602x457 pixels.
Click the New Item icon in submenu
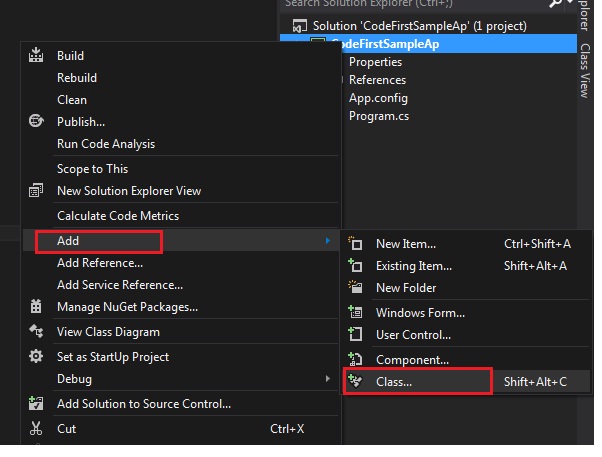[354, 244]
